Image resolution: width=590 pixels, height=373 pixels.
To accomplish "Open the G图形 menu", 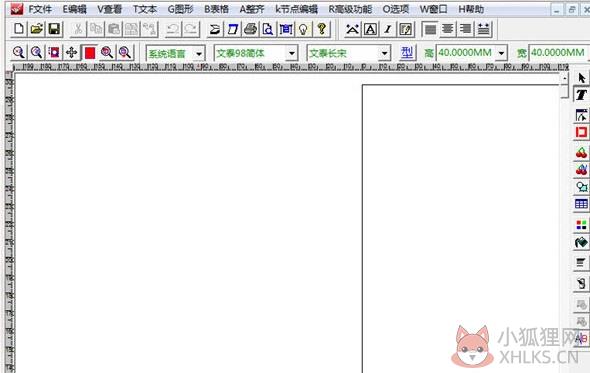I will coord(180,9).
